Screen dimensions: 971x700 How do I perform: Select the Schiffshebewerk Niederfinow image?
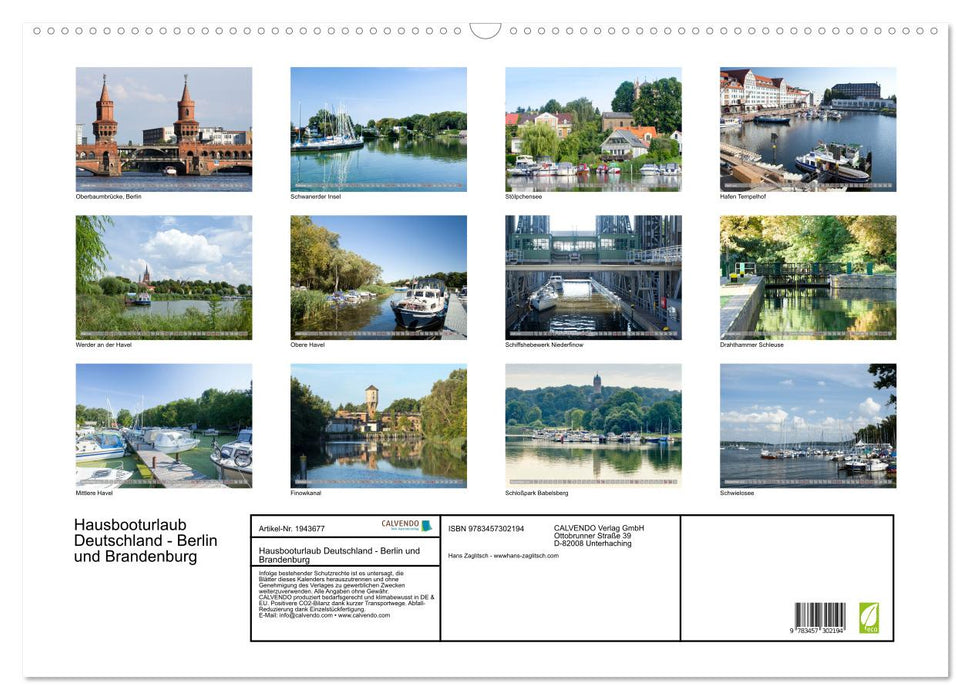pos(593,278)
